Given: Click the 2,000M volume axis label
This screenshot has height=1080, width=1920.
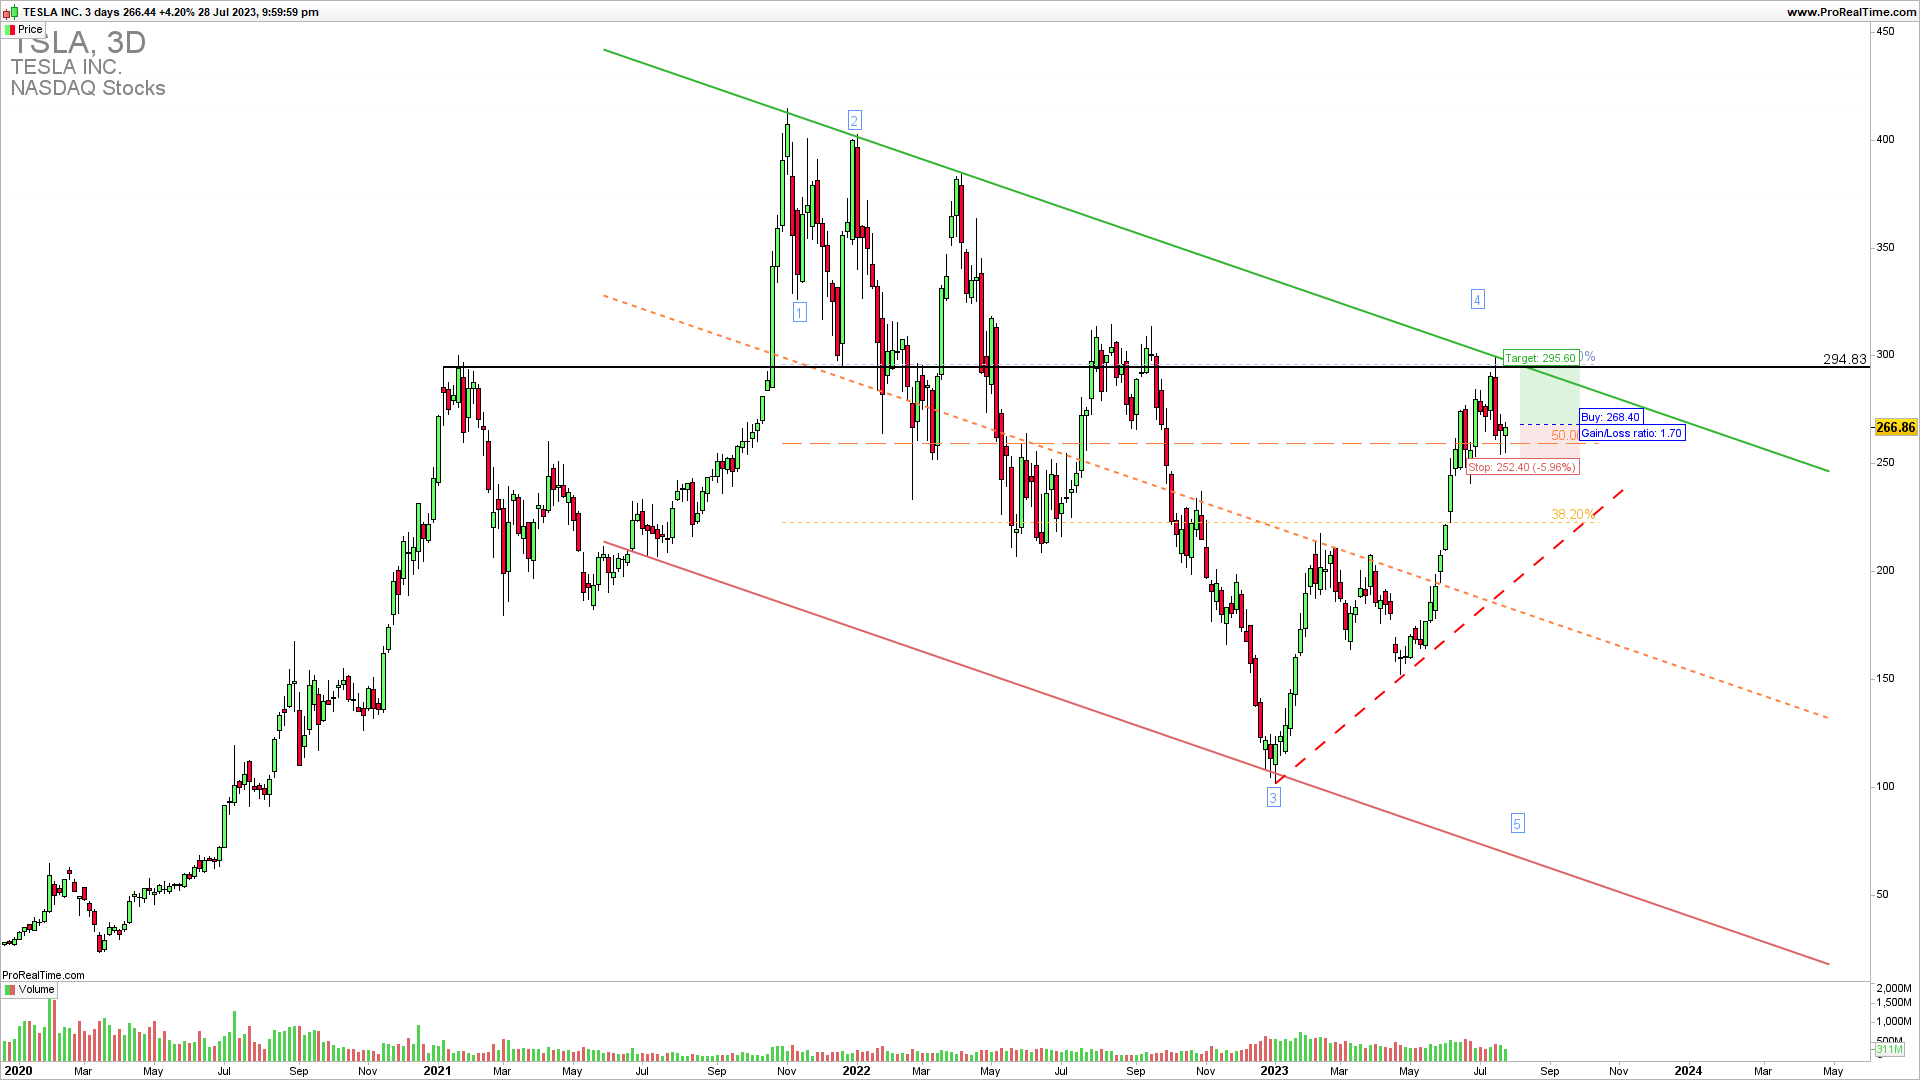Looking at the screenshot, I should [x=1893, y=988].
